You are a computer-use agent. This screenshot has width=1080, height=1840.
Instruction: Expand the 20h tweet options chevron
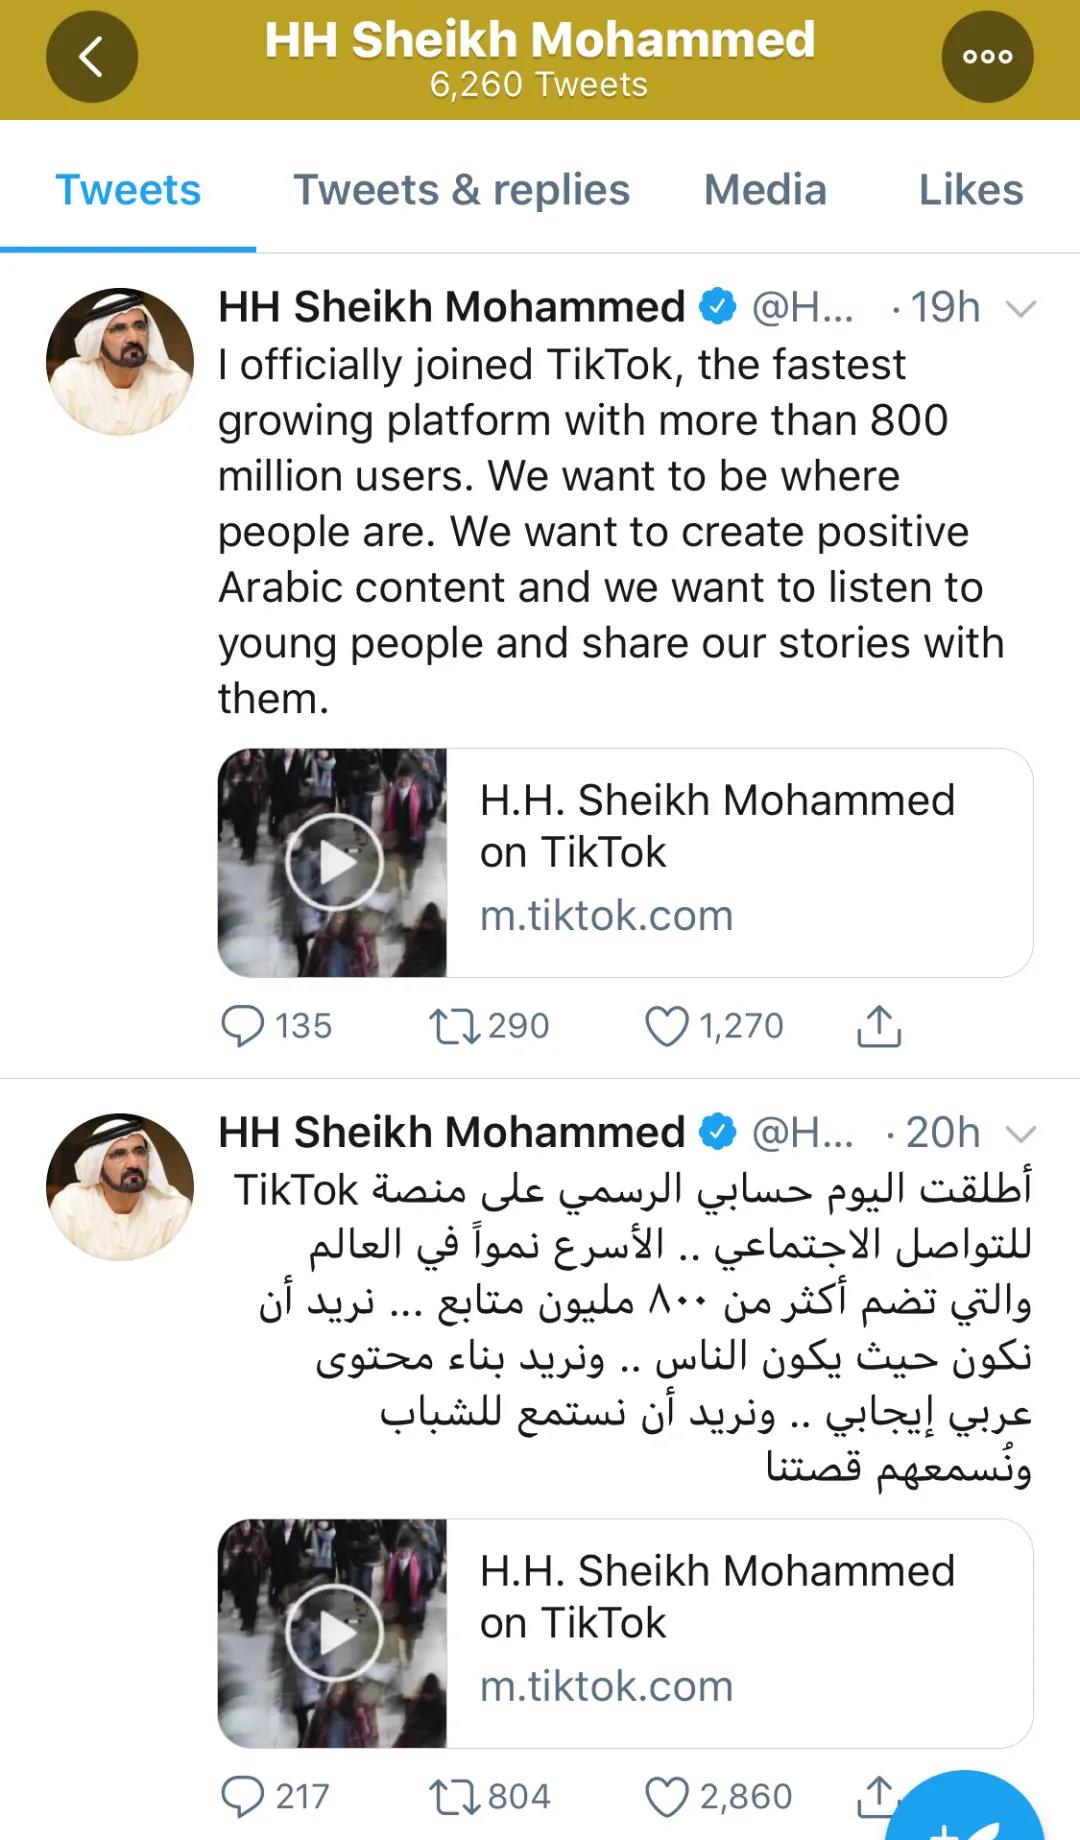[1020, 1134]
